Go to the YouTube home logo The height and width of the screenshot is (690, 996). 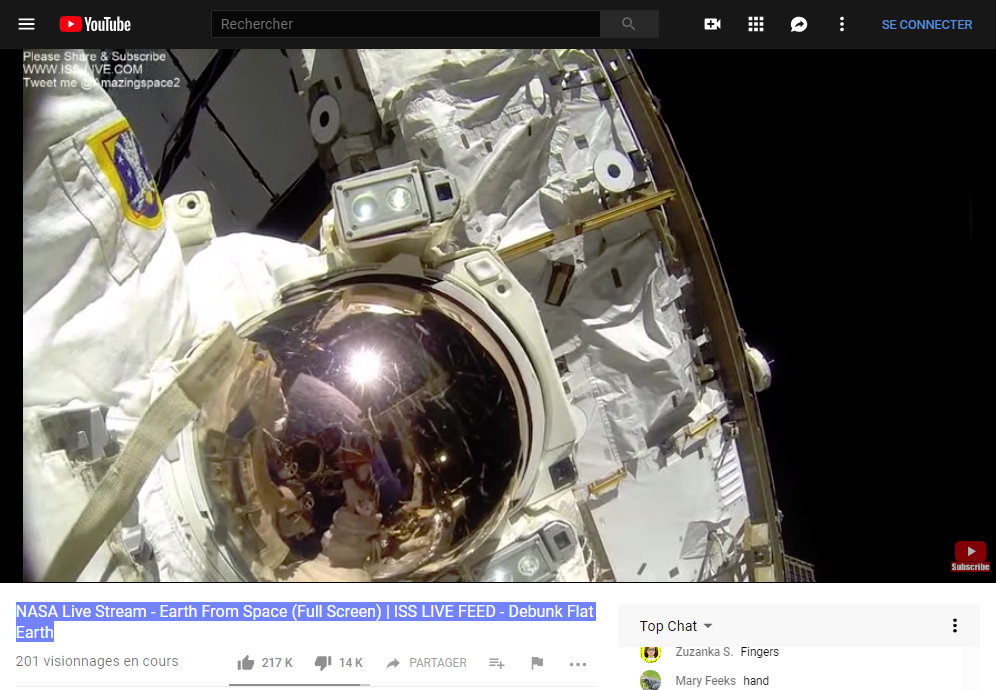click(x=95, y=24)
